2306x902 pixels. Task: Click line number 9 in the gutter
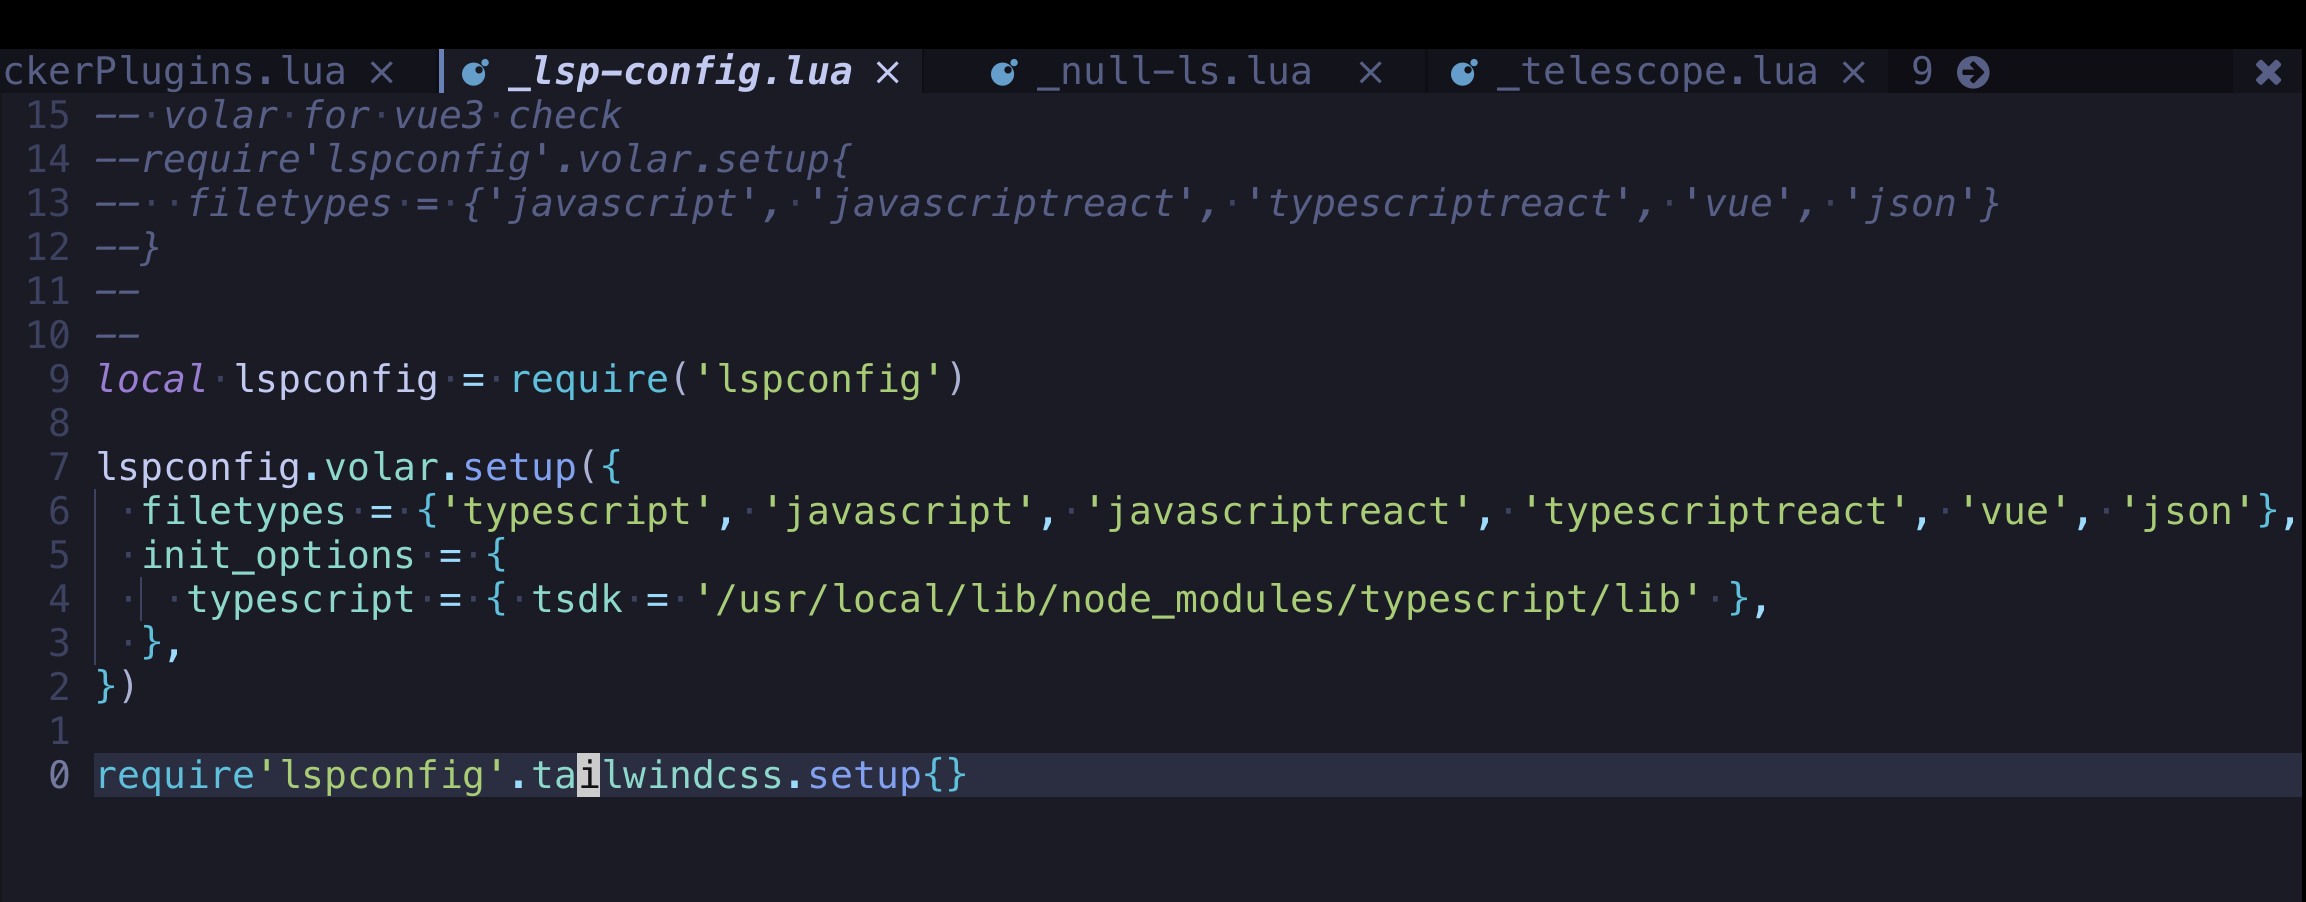tap(57, 378)
